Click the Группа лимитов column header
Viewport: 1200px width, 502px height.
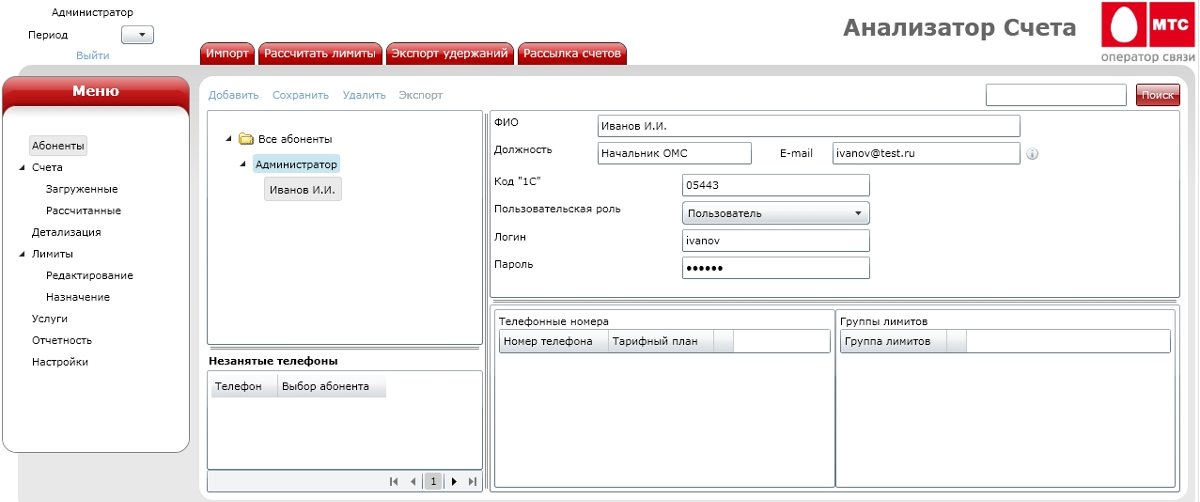click(x=893, y=342)
